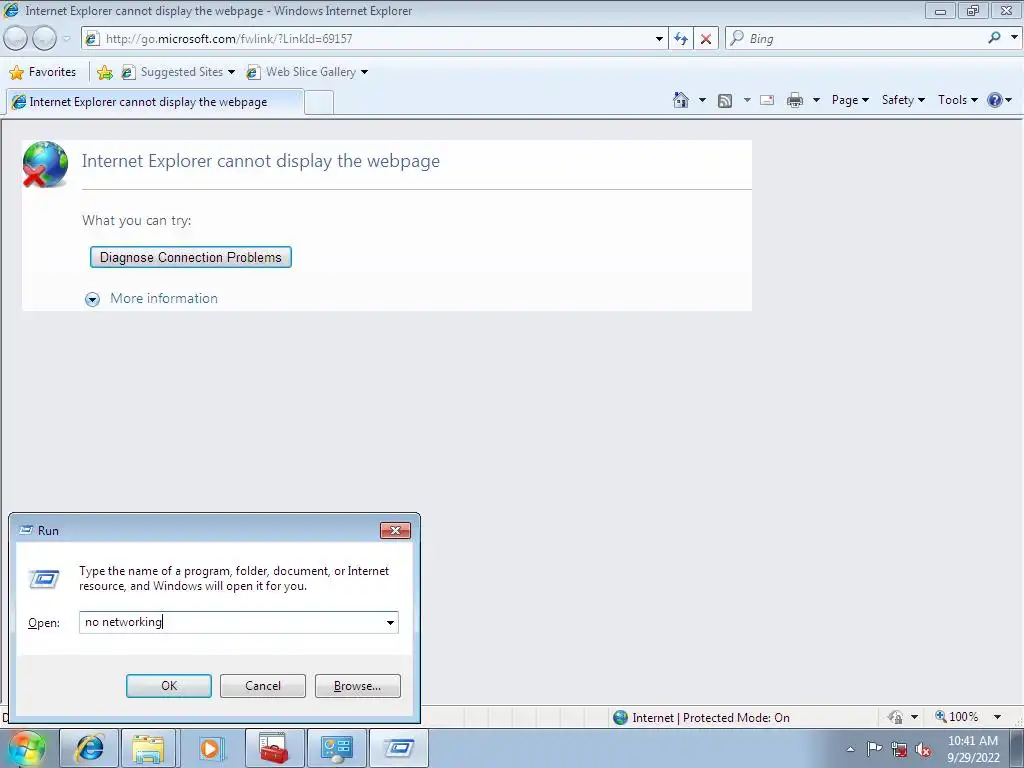Viewport: 1024px width, 768px height.
Task: Click the muted volume tray icon
Action: pyautogui.click(x=923, y=750)
